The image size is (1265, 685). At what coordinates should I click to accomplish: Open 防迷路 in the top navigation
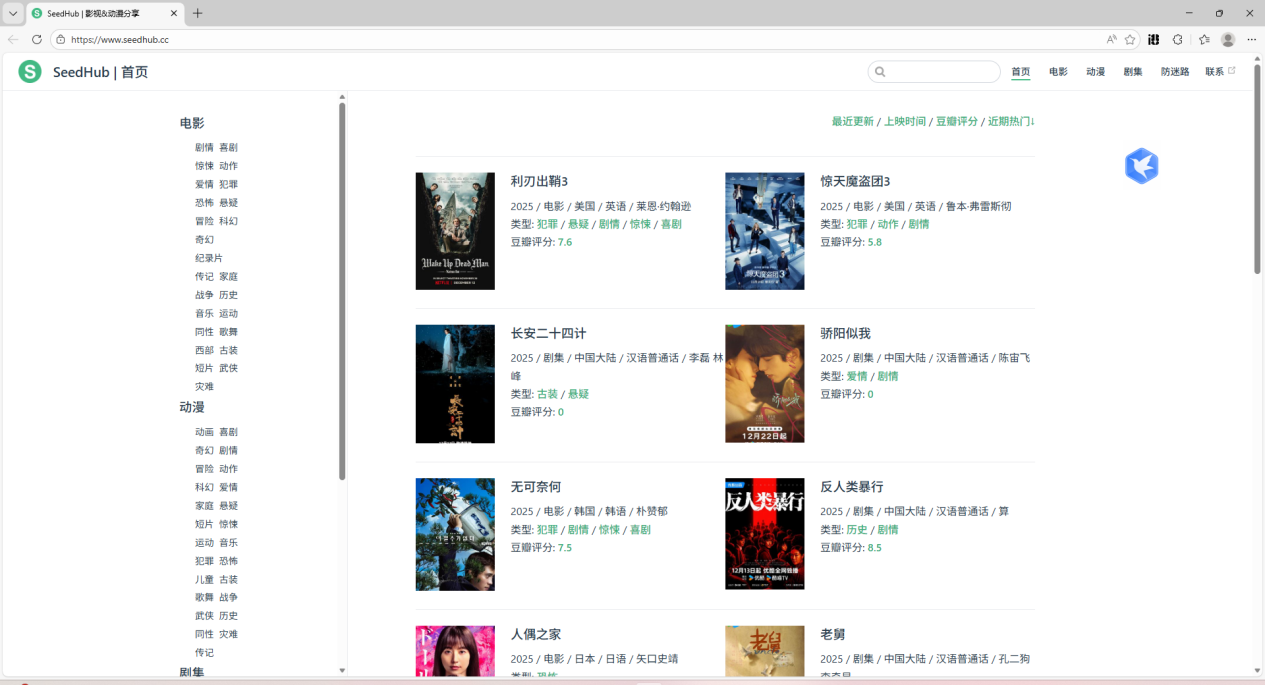[x=1175, y=71]
